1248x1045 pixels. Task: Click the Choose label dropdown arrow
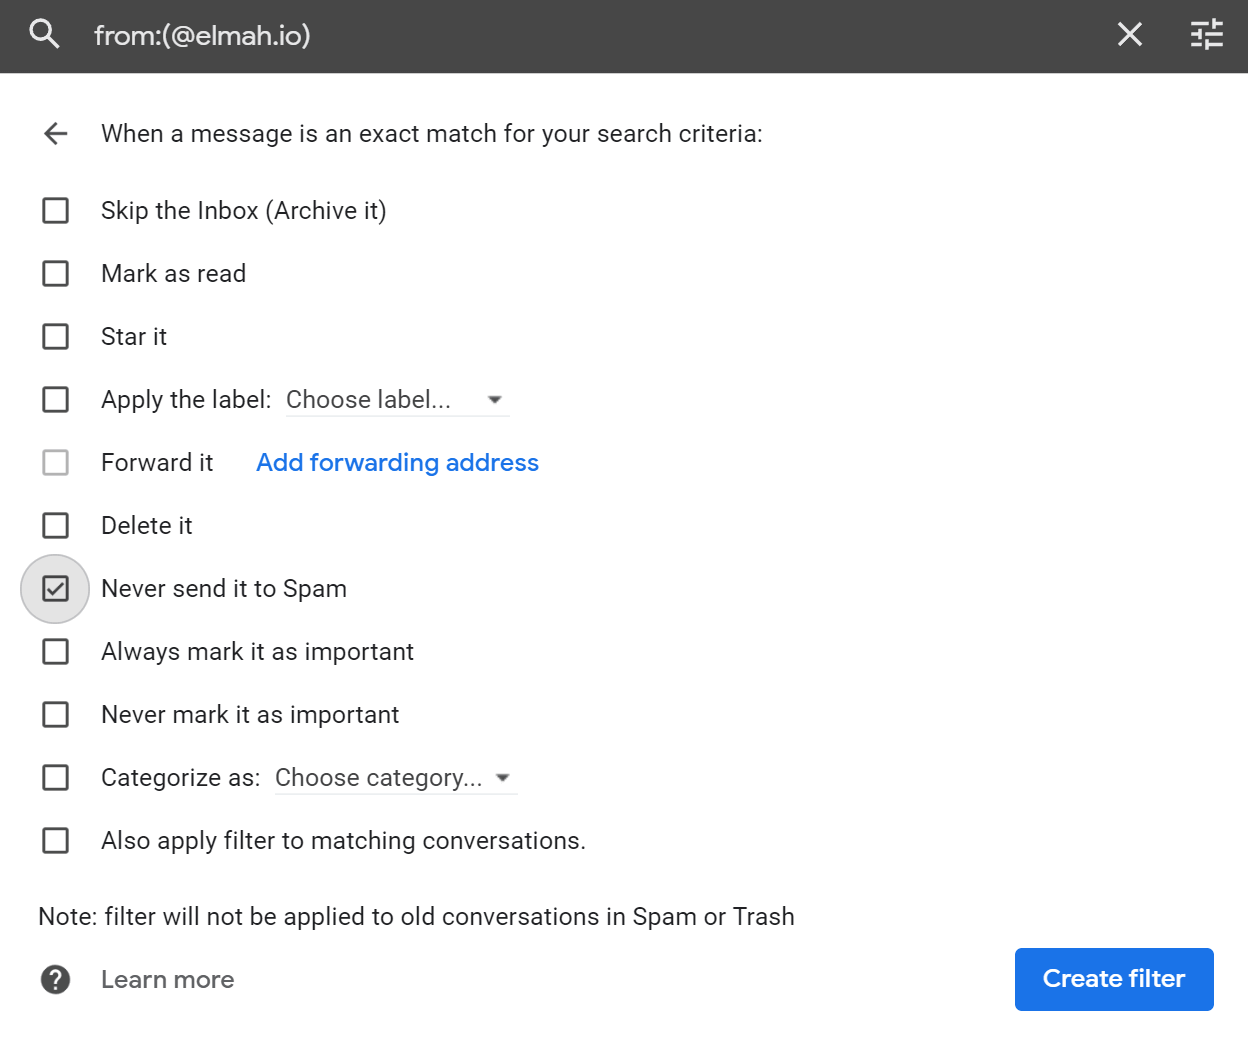tap(494, 400)
